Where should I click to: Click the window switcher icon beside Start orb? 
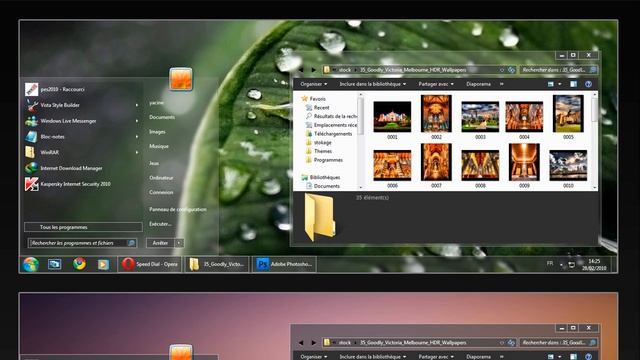[54, 264]
